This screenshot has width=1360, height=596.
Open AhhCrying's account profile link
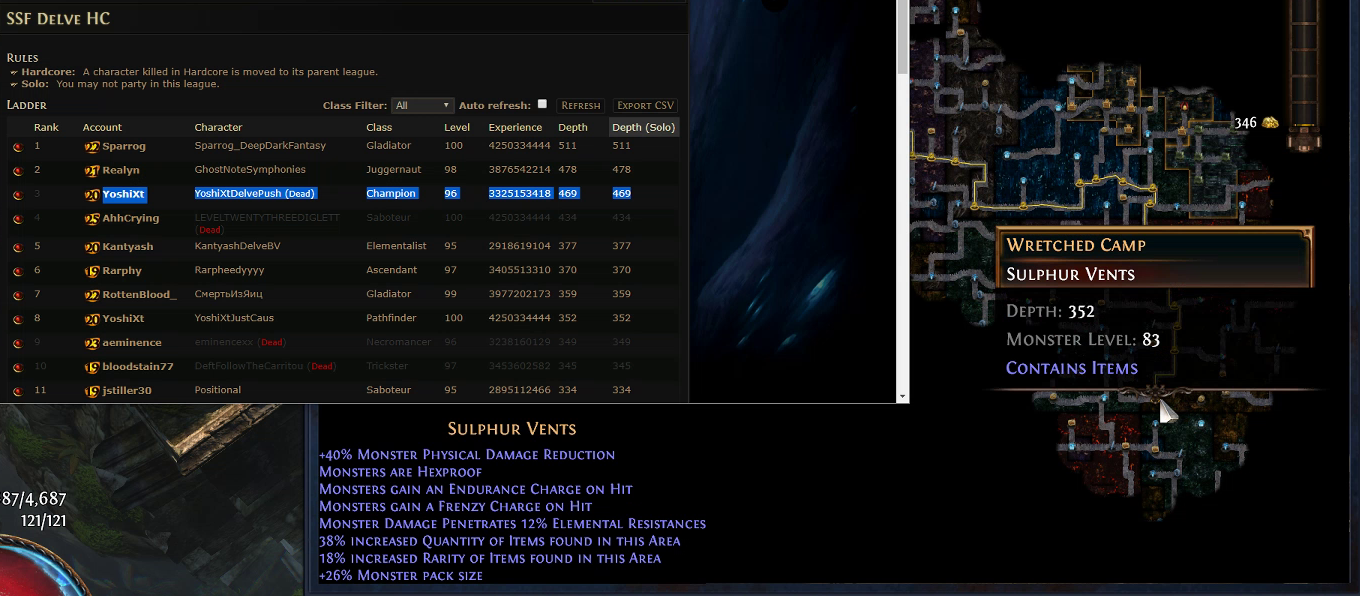pos(131,218)
